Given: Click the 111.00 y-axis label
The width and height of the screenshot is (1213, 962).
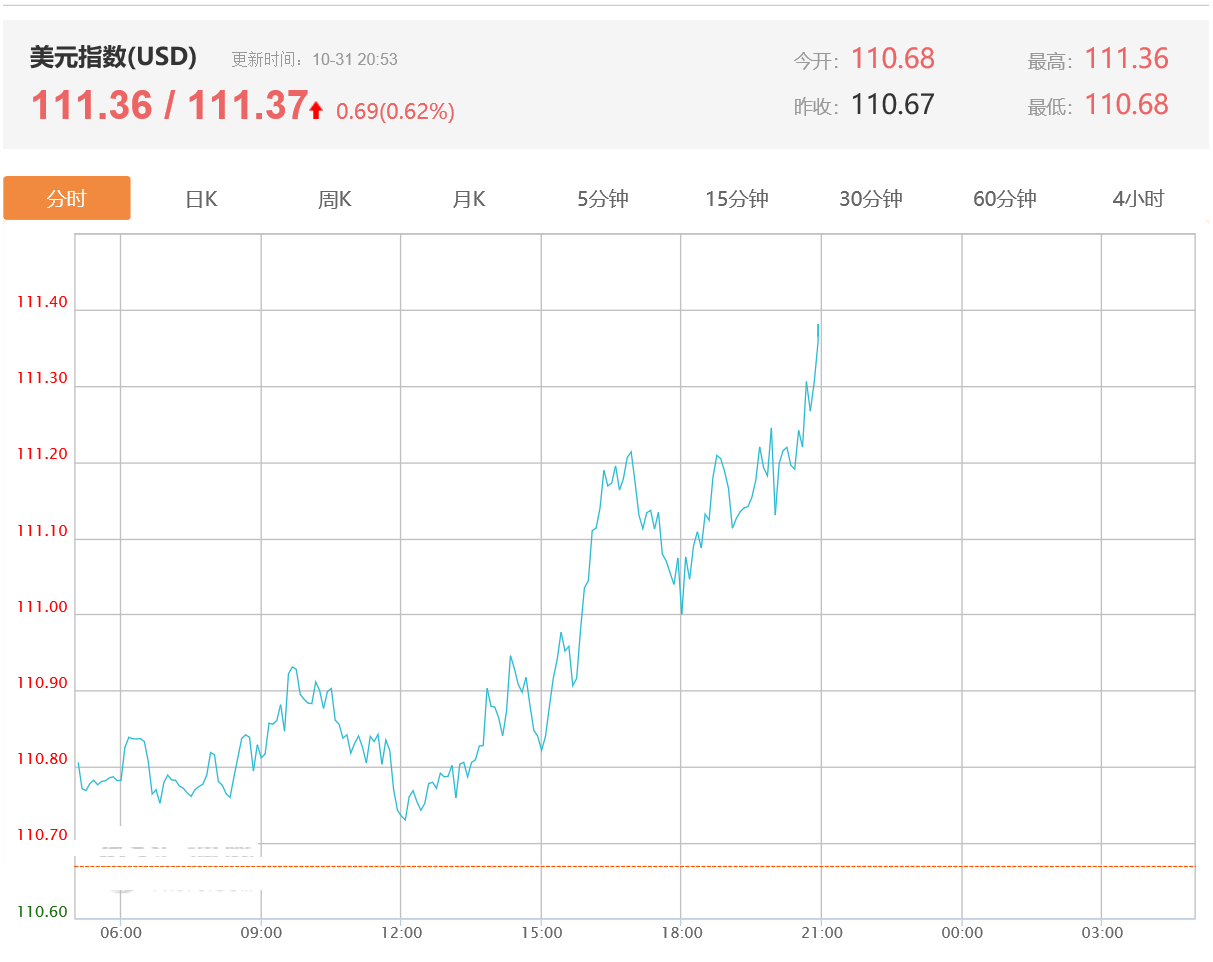Looking at the screenshot, I should [42, 608].
